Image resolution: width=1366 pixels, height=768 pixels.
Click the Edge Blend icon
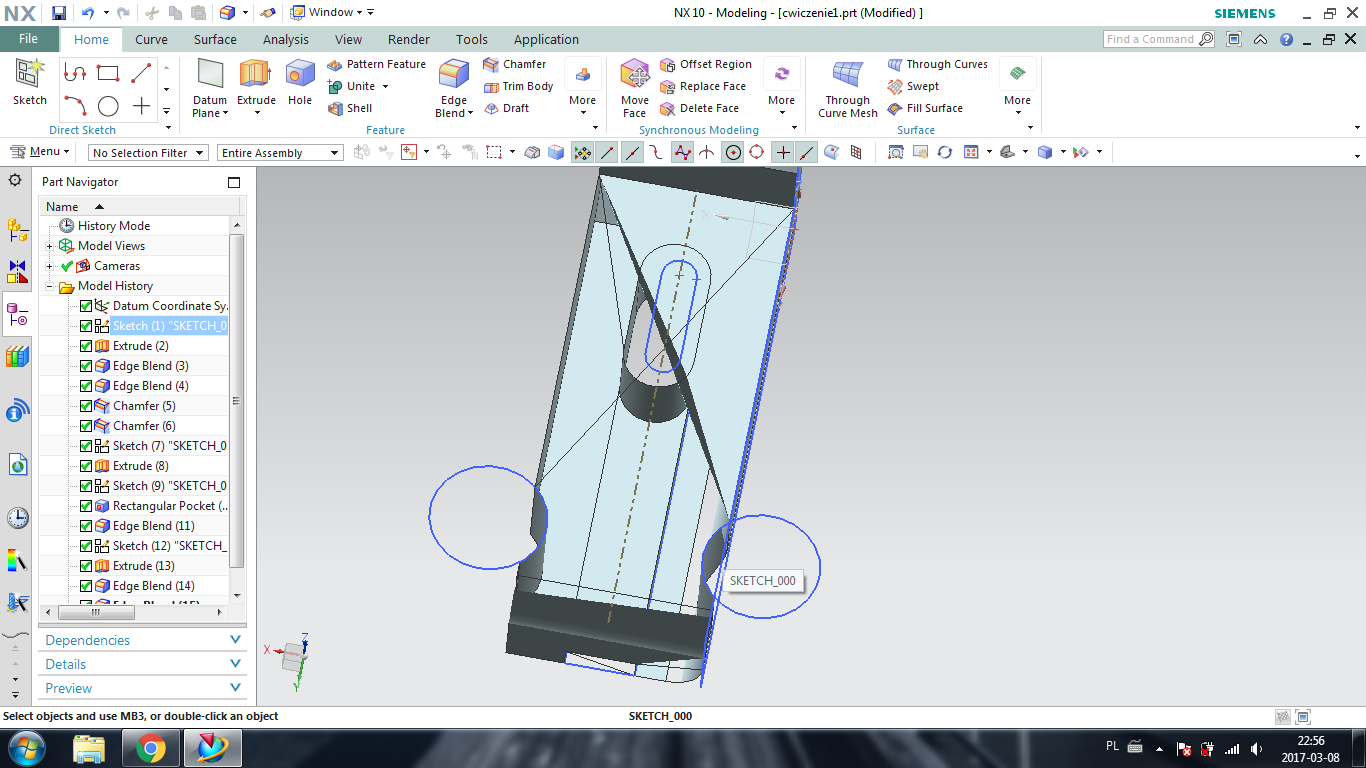(x=454, y=75)
